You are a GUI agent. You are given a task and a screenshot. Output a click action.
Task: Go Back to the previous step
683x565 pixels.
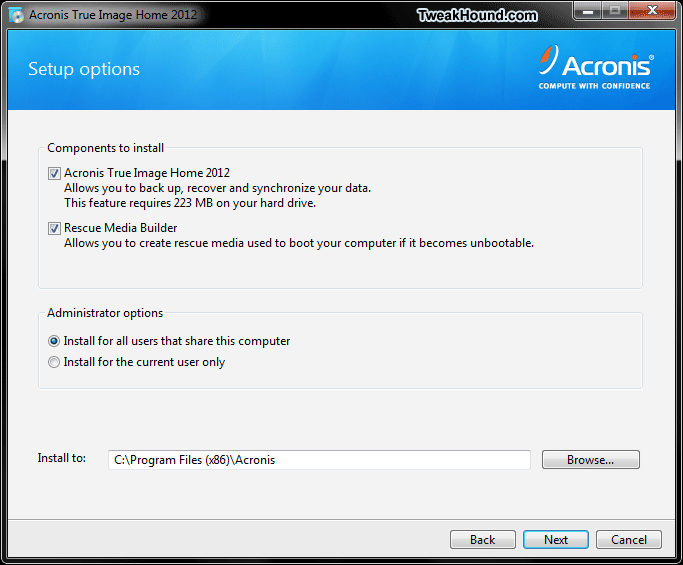point(483,540)
